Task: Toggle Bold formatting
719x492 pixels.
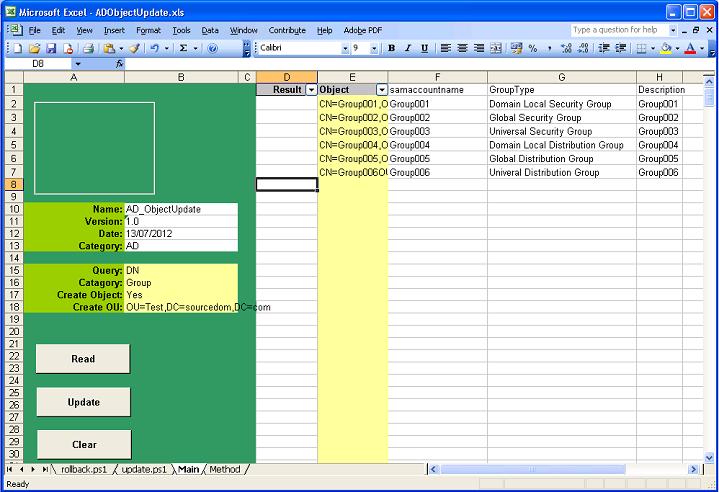Action: (391, 48)
